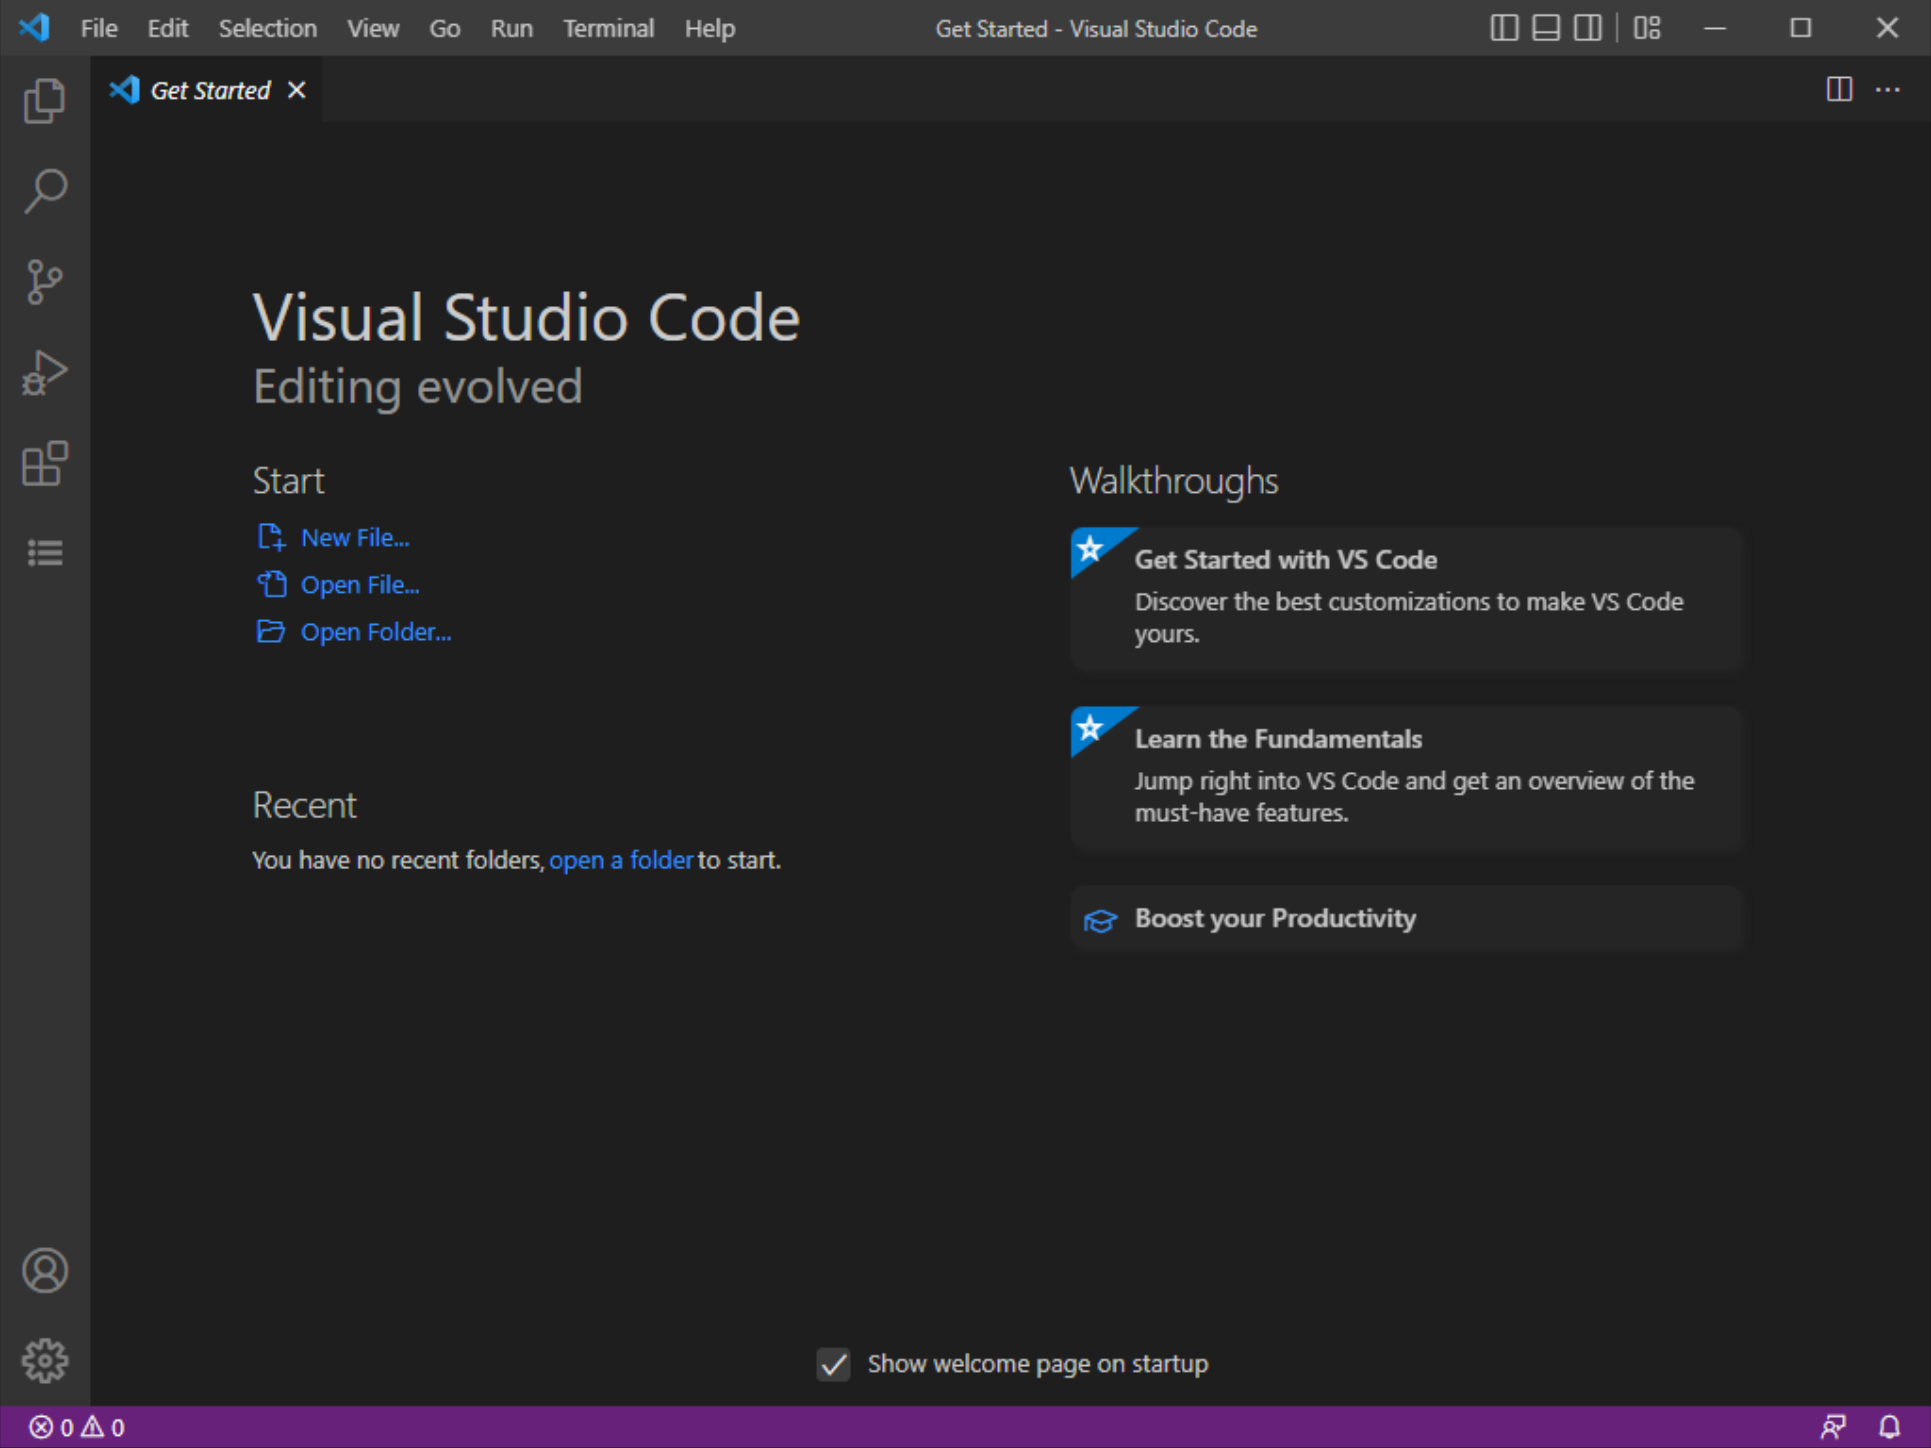
Task: Toggle secondary side bar layout icon
Action: click(1588, 28)
